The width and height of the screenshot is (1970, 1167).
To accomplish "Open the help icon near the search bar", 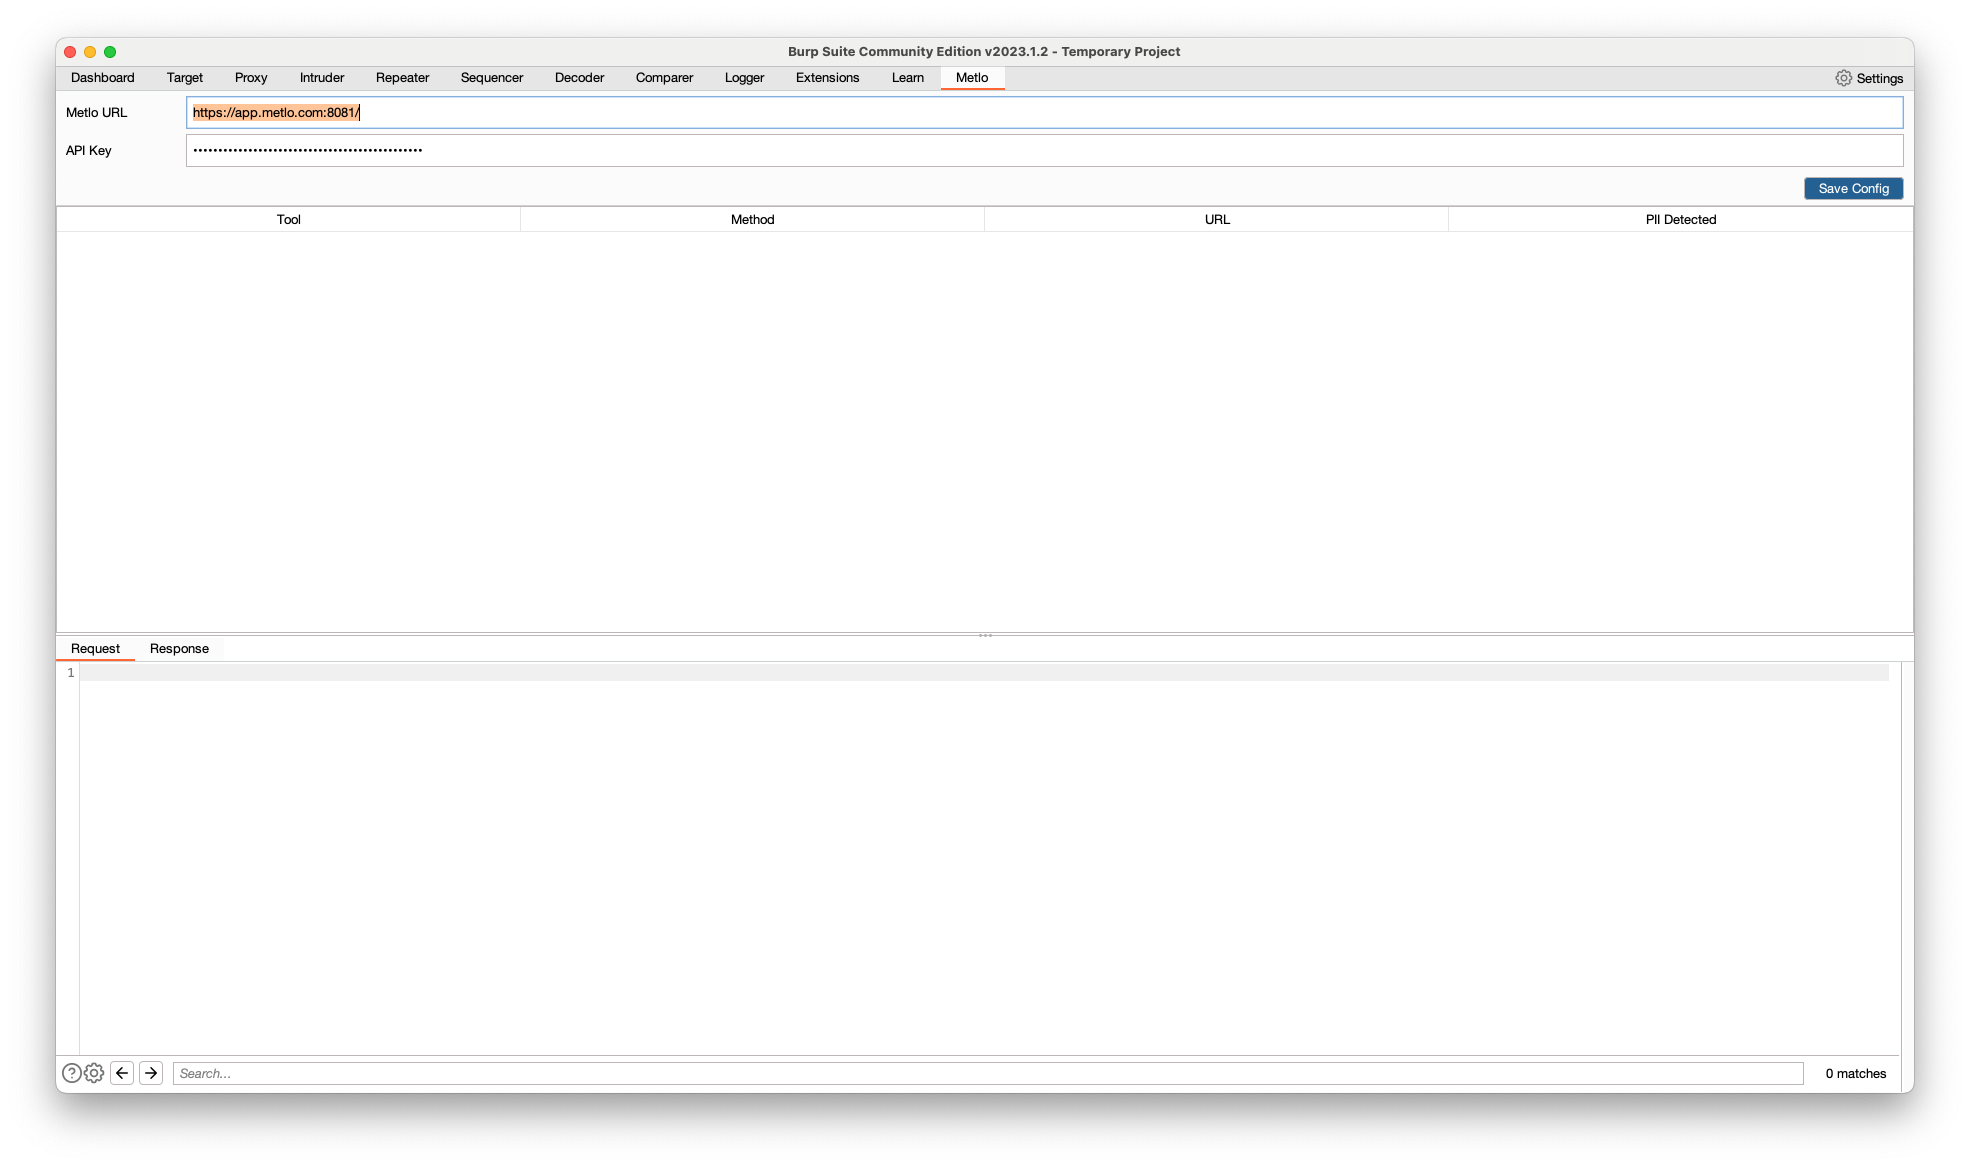I will (70, 1072).
